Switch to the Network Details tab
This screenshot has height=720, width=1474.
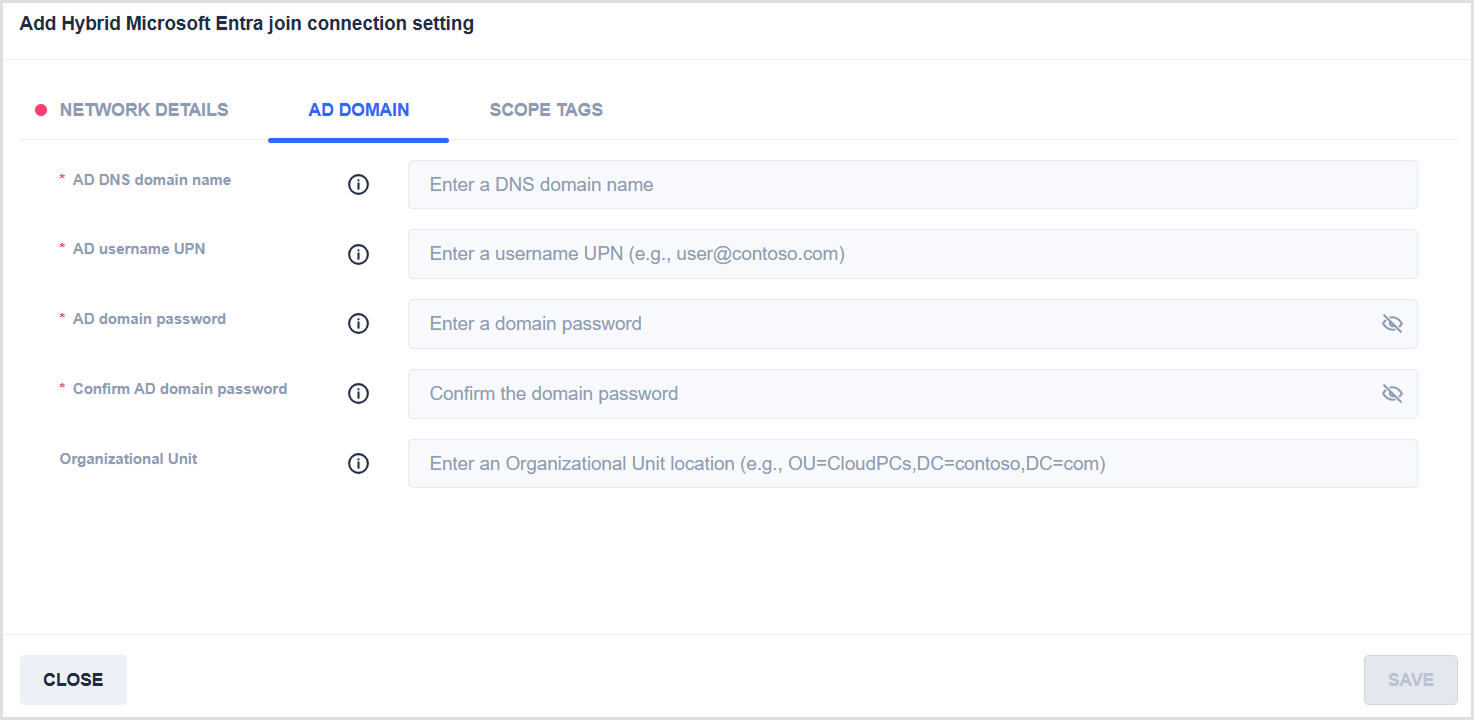coord(144,110)
